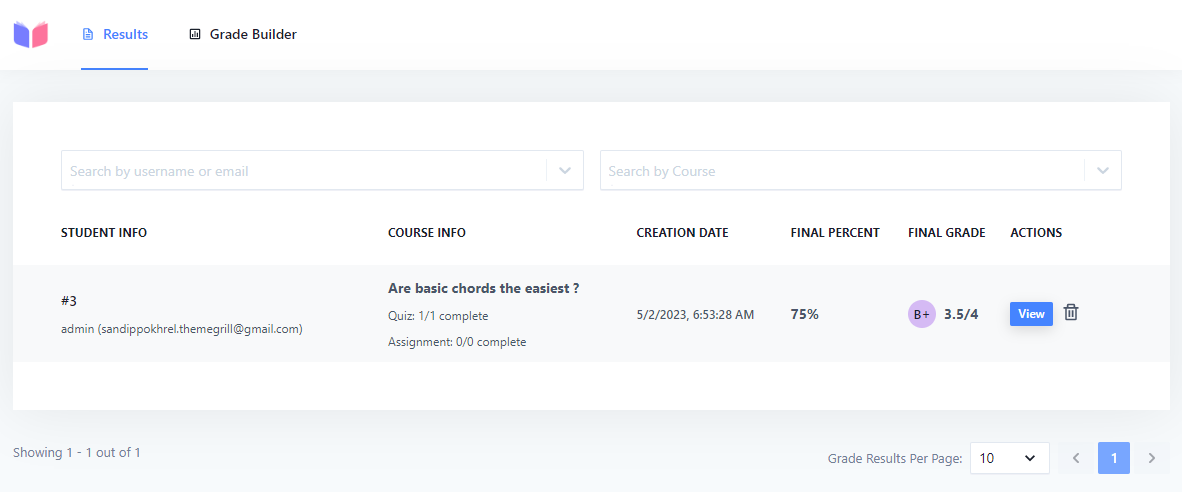Click the admin email text
The height and width of the screenshot is (492, 1182).
point(182,329)
